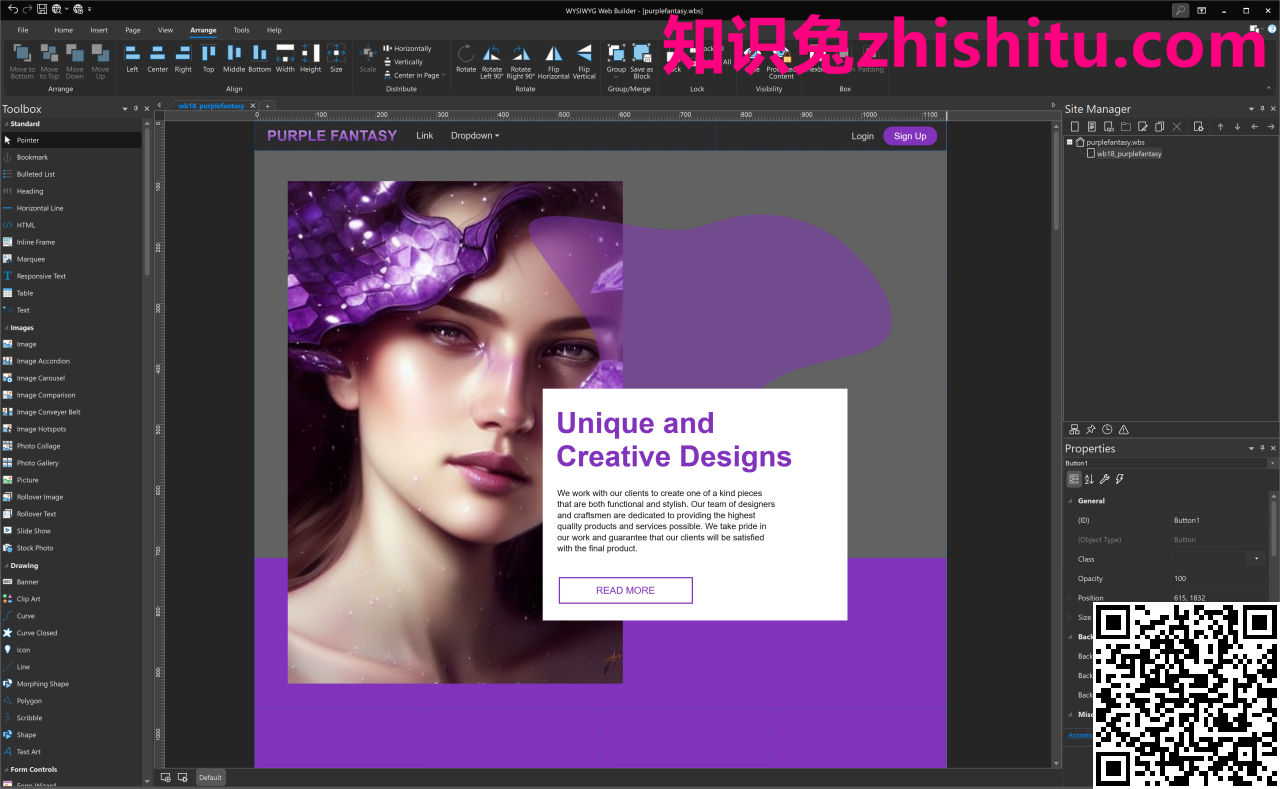
Task: Switch to the View ribbon tab
Action: point(165,30)
